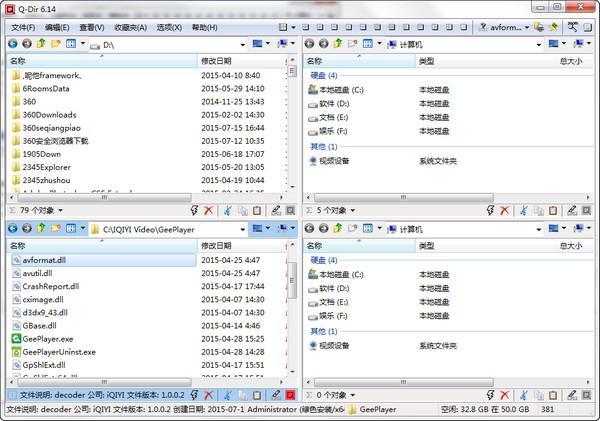Image resolution: width=600 pixels, height=421 pixels.
Task: Click lightning icon in GeePlayer status bar
Action: 194,395
